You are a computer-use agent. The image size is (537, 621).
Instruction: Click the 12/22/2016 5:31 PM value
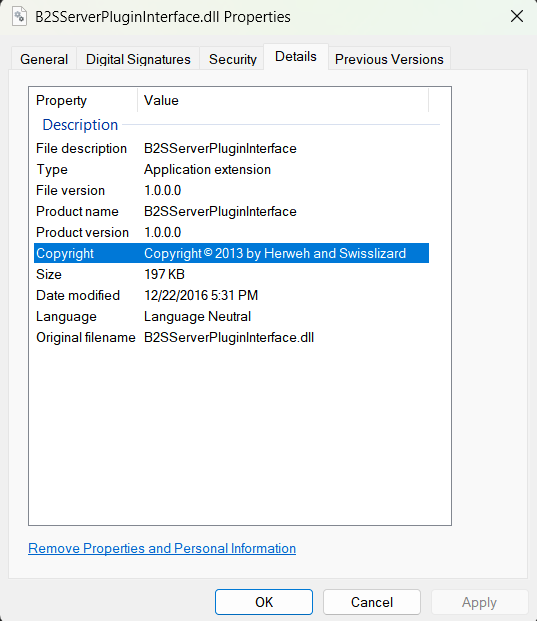[201, 295]
